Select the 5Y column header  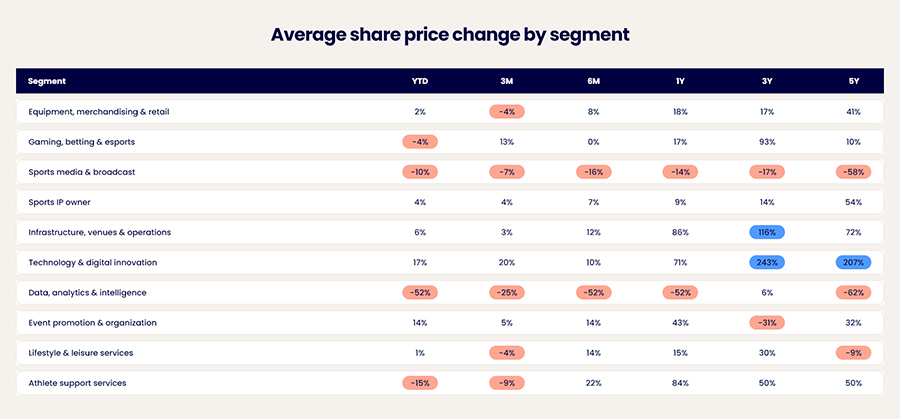(x=854, y=82)
